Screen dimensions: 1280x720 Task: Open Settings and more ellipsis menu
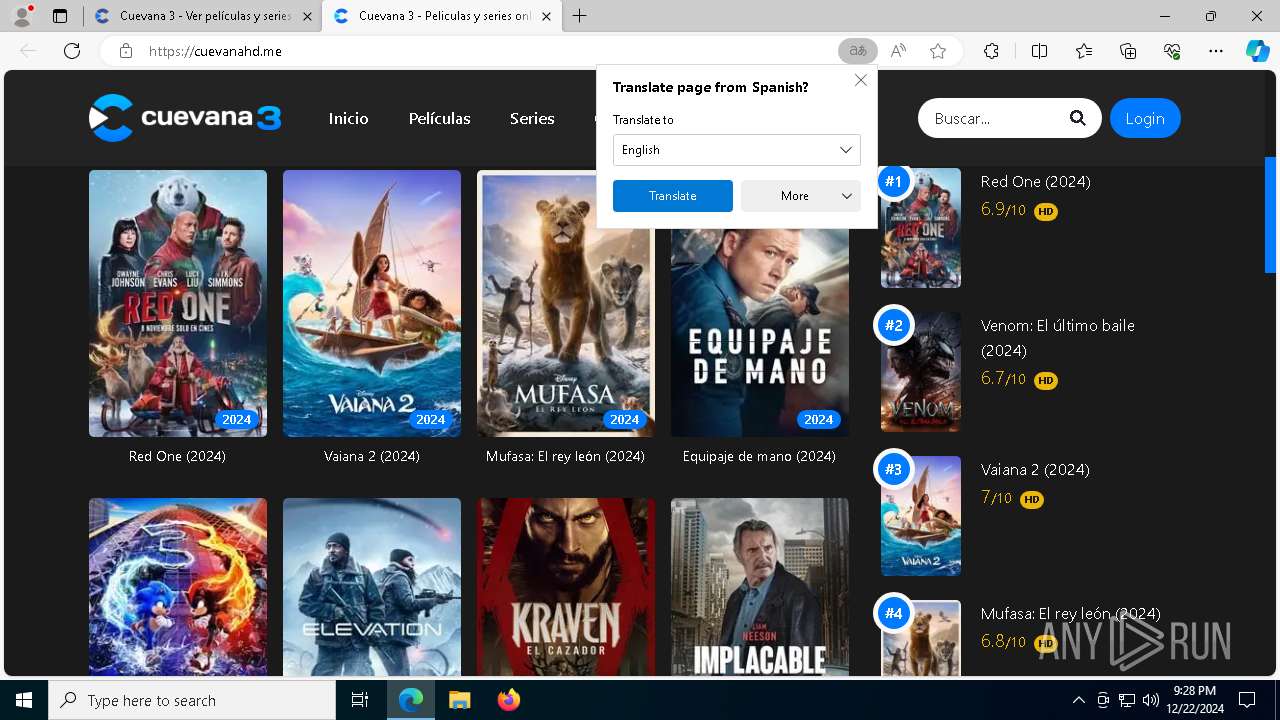coord(1216,51)
